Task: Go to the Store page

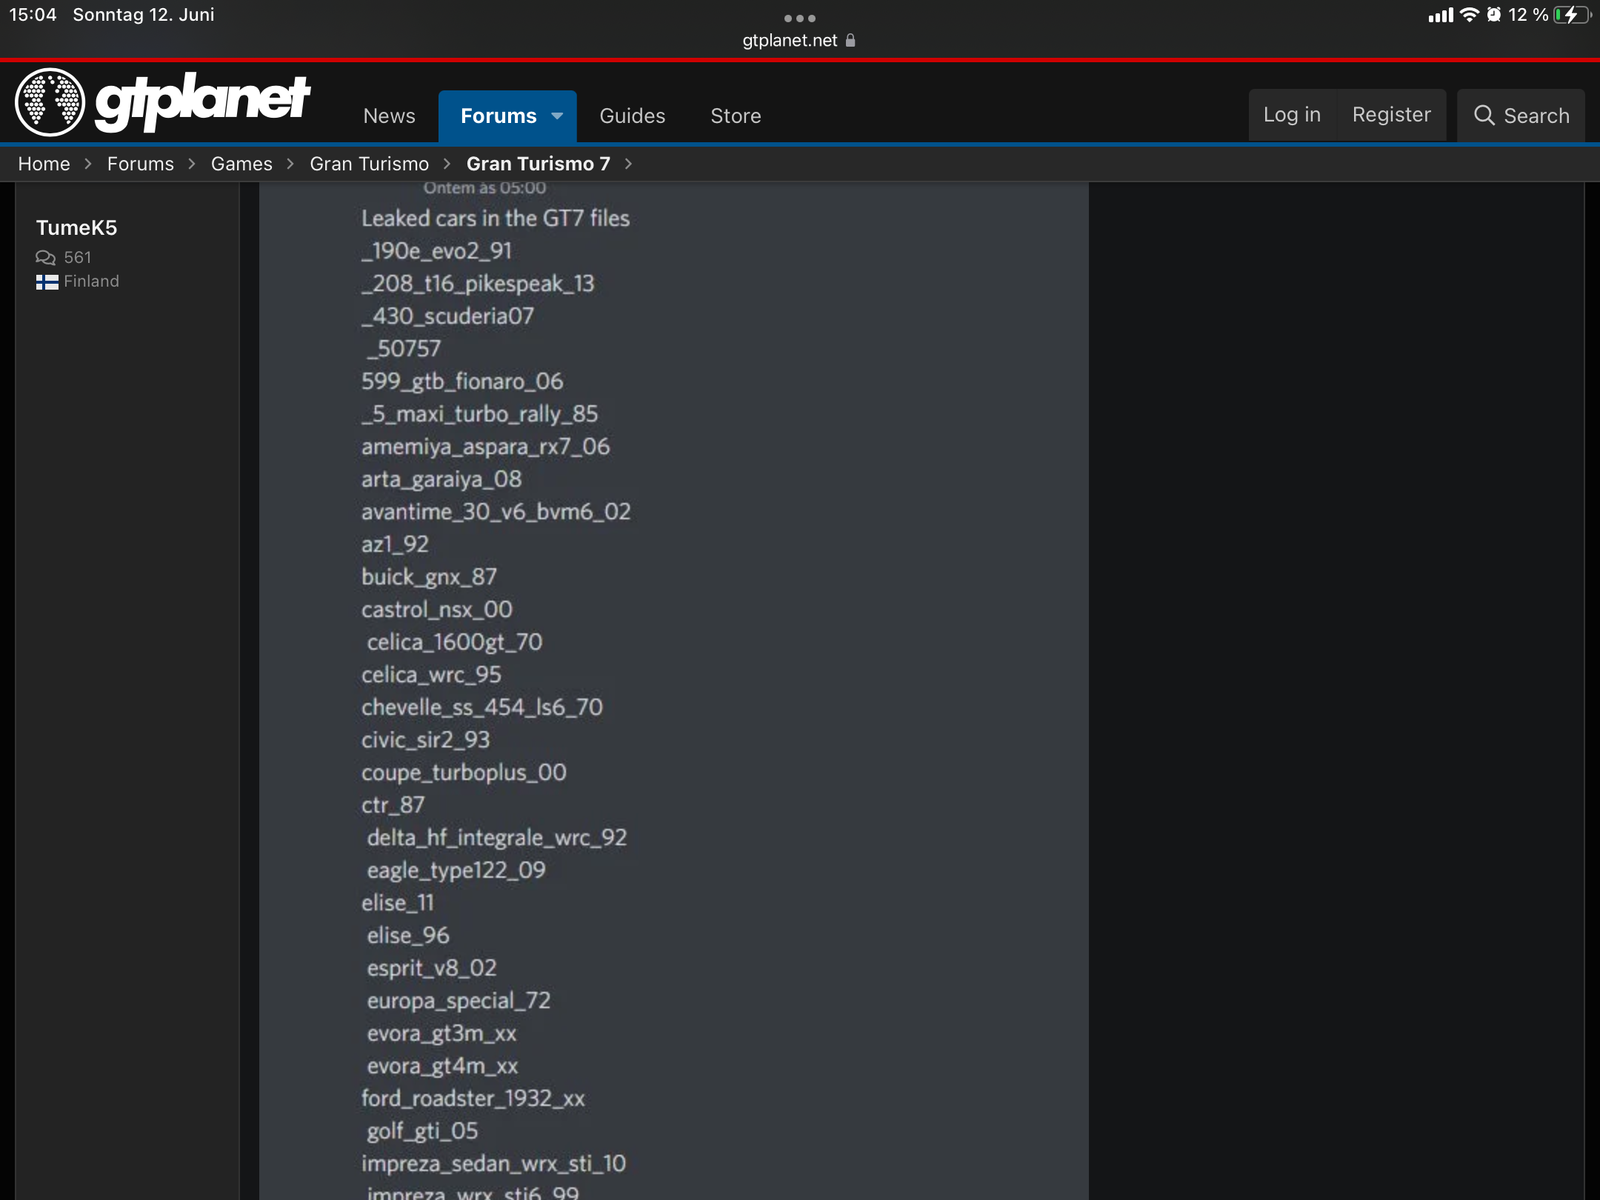Action: coord(736,116)
